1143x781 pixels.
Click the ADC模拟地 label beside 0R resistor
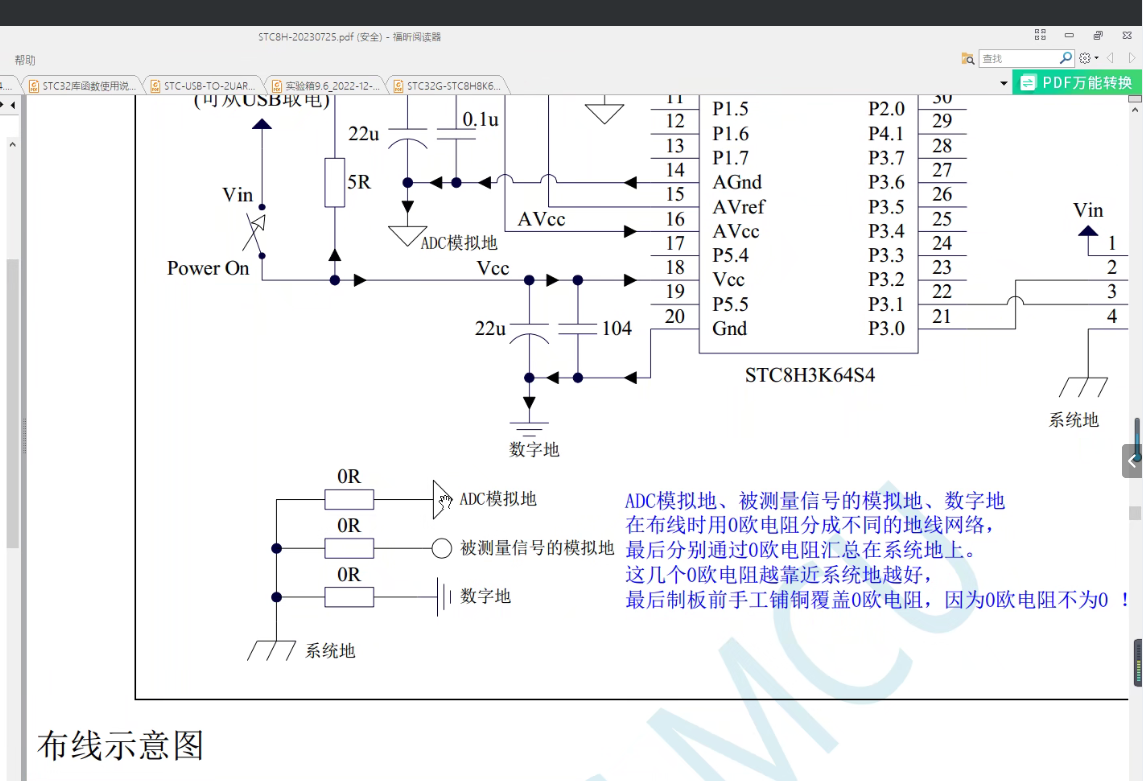tap(498, 499)
